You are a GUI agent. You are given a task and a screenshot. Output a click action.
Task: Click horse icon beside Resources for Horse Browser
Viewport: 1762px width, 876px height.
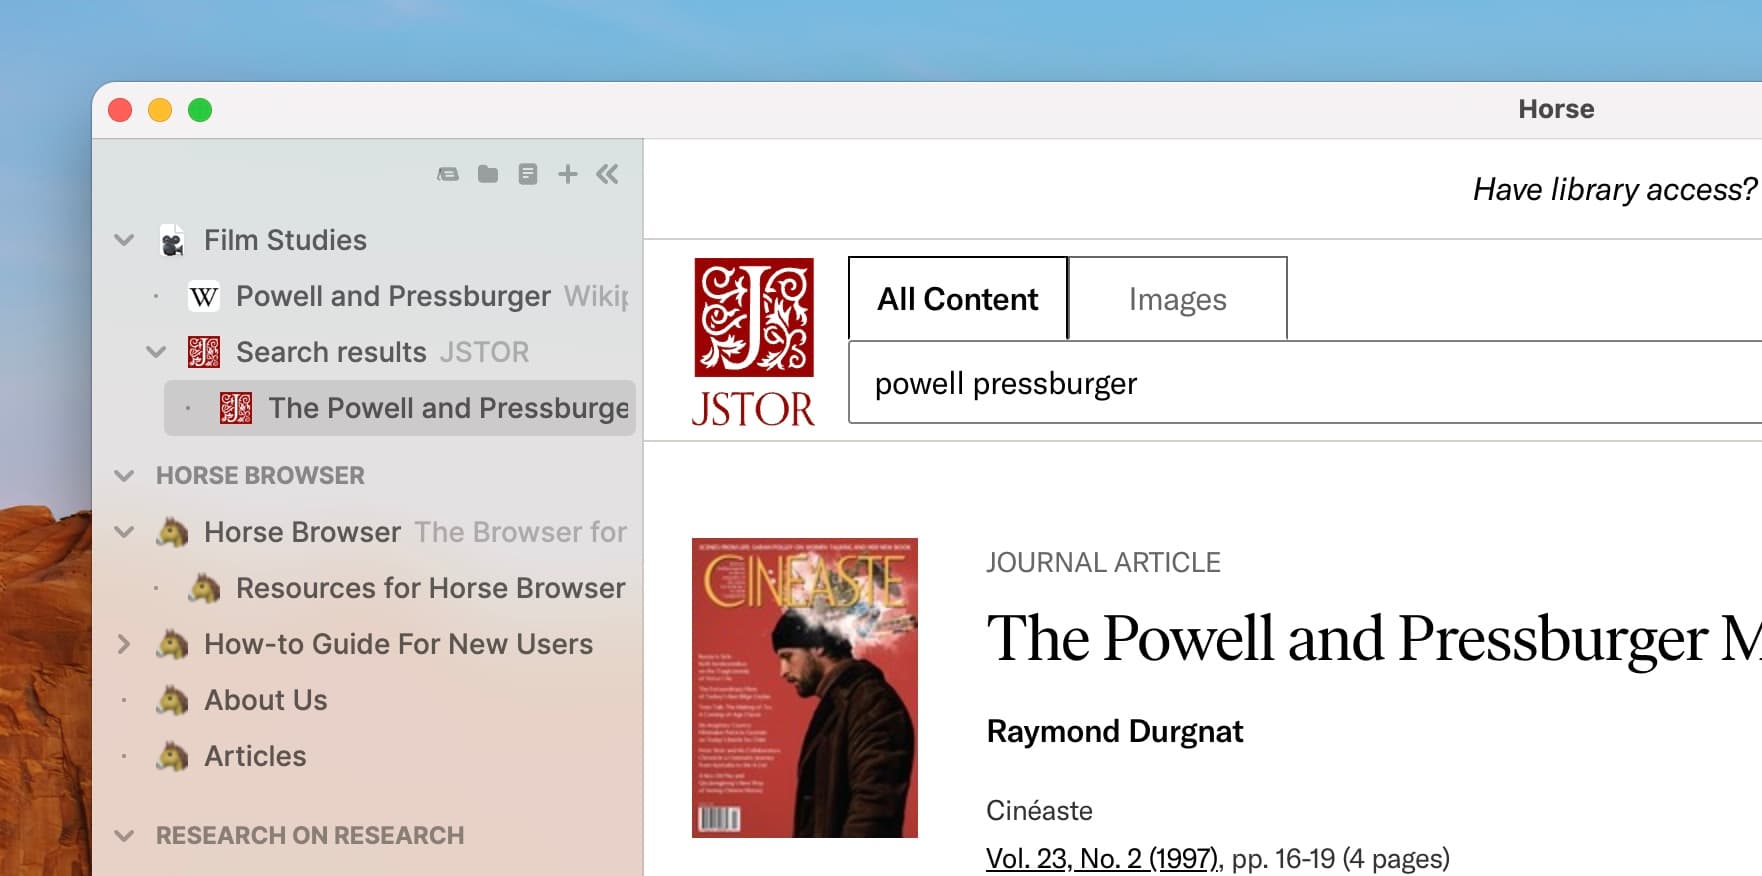(x=204, y=588)
